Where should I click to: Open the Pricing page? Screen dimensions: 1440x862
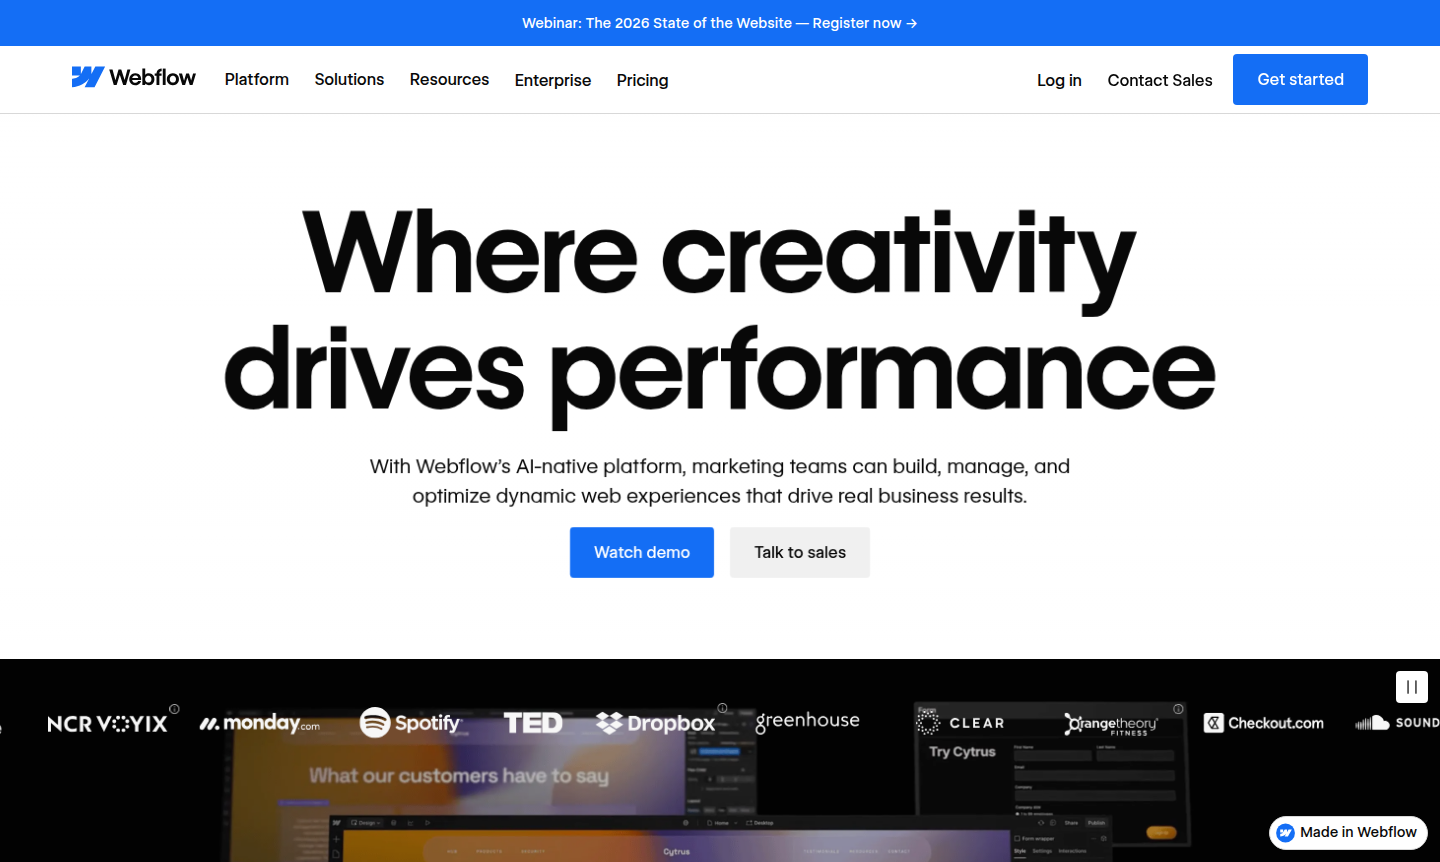pyautogui.click(x=642, y=80)
